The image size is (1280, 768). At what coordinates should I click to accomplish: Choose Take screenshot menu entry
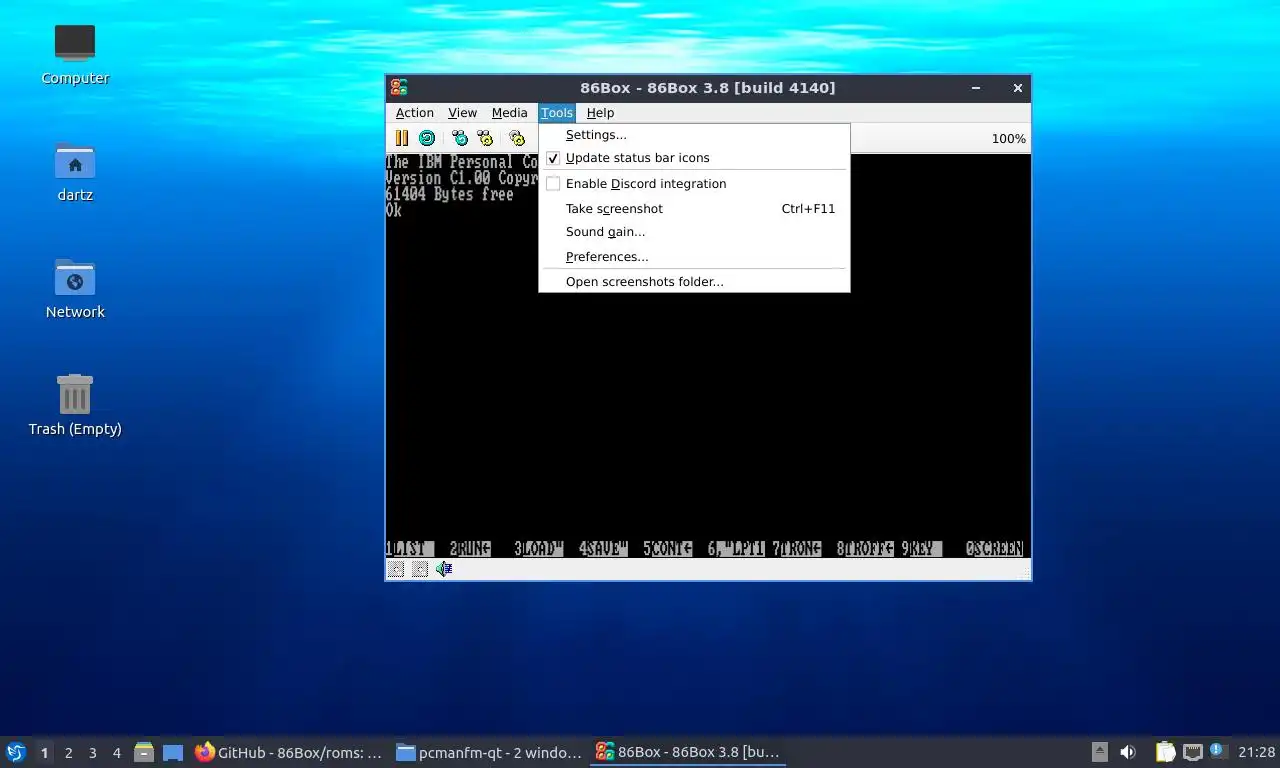(x=694, y=209)
